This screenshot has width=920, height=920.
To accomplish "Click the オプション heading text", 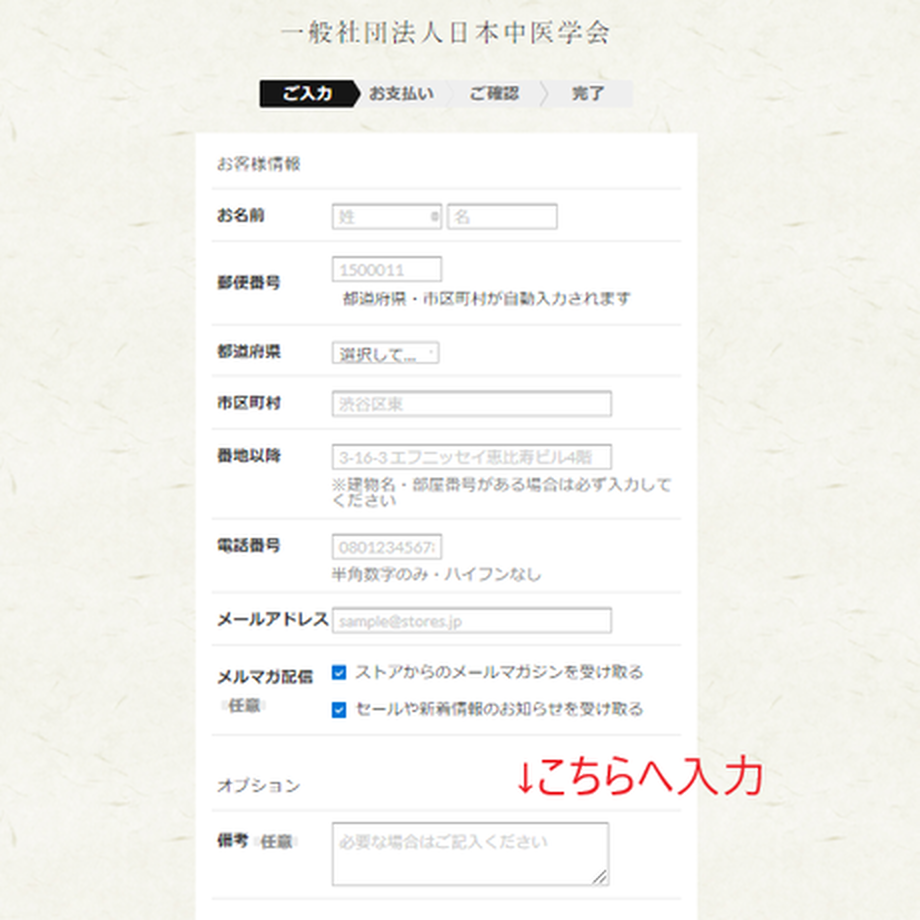I will 259,786.
